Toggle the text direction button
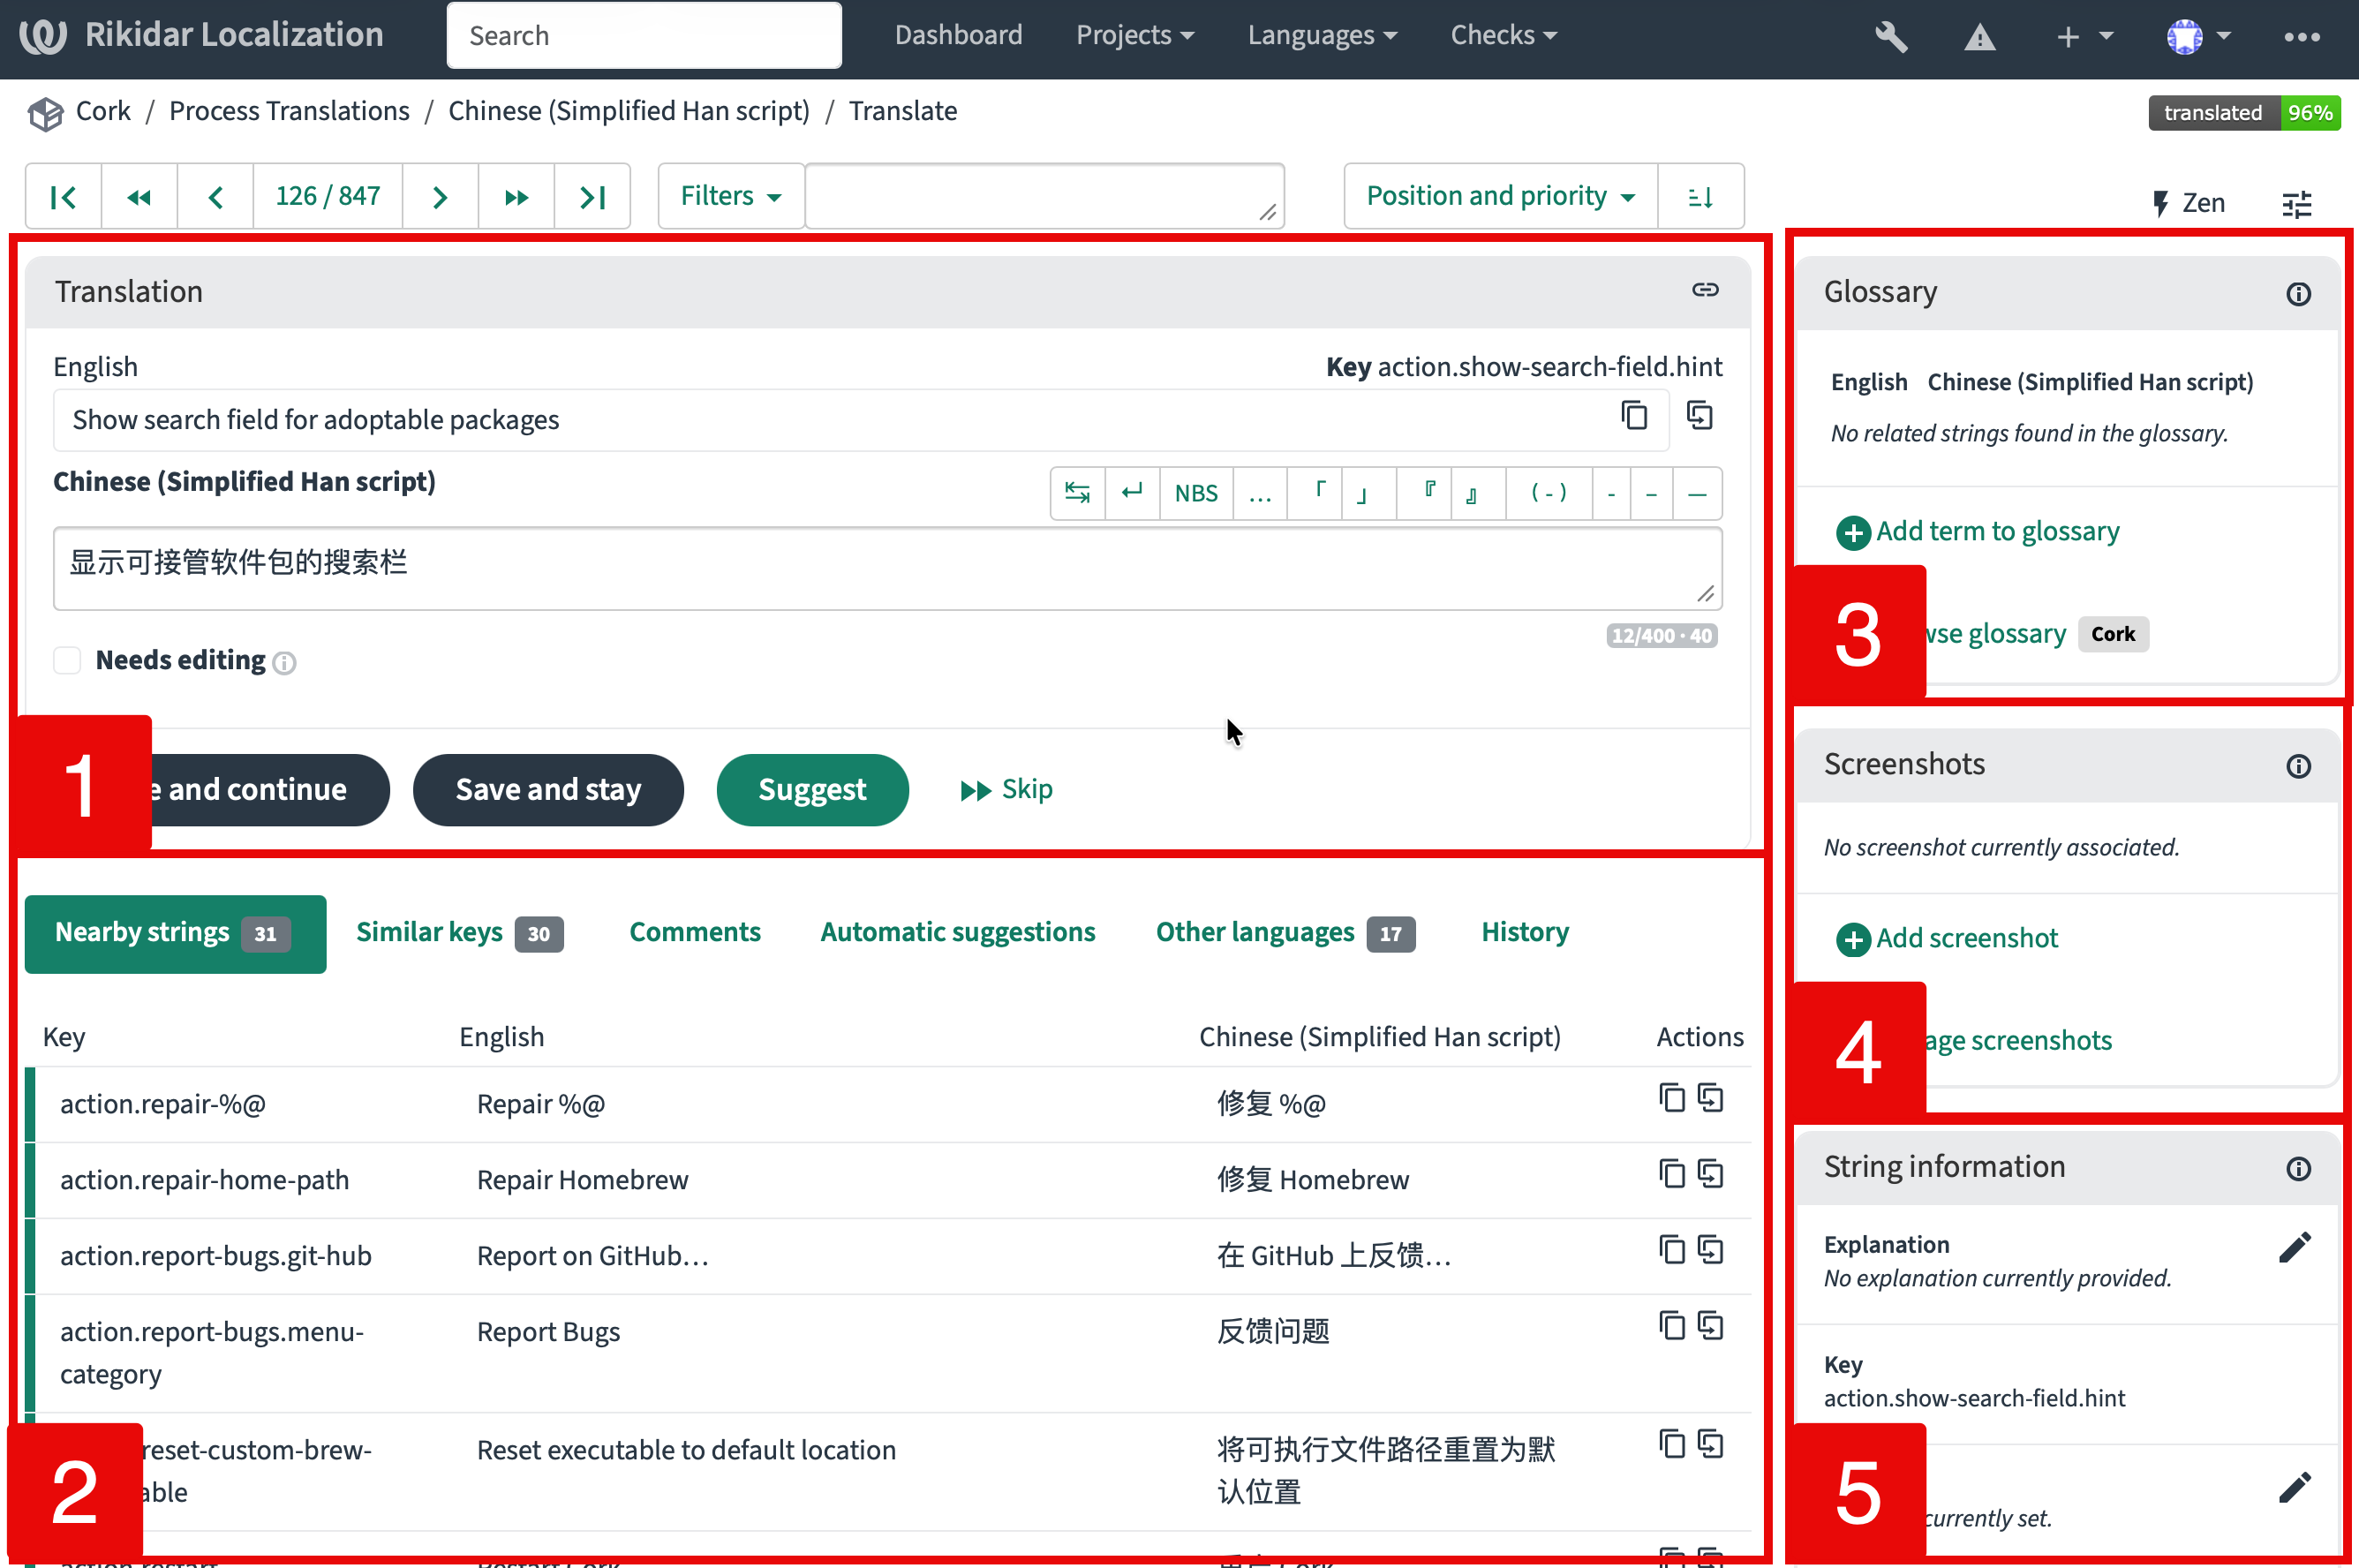2359x1568 pixels. click(x=1077, y=493)
